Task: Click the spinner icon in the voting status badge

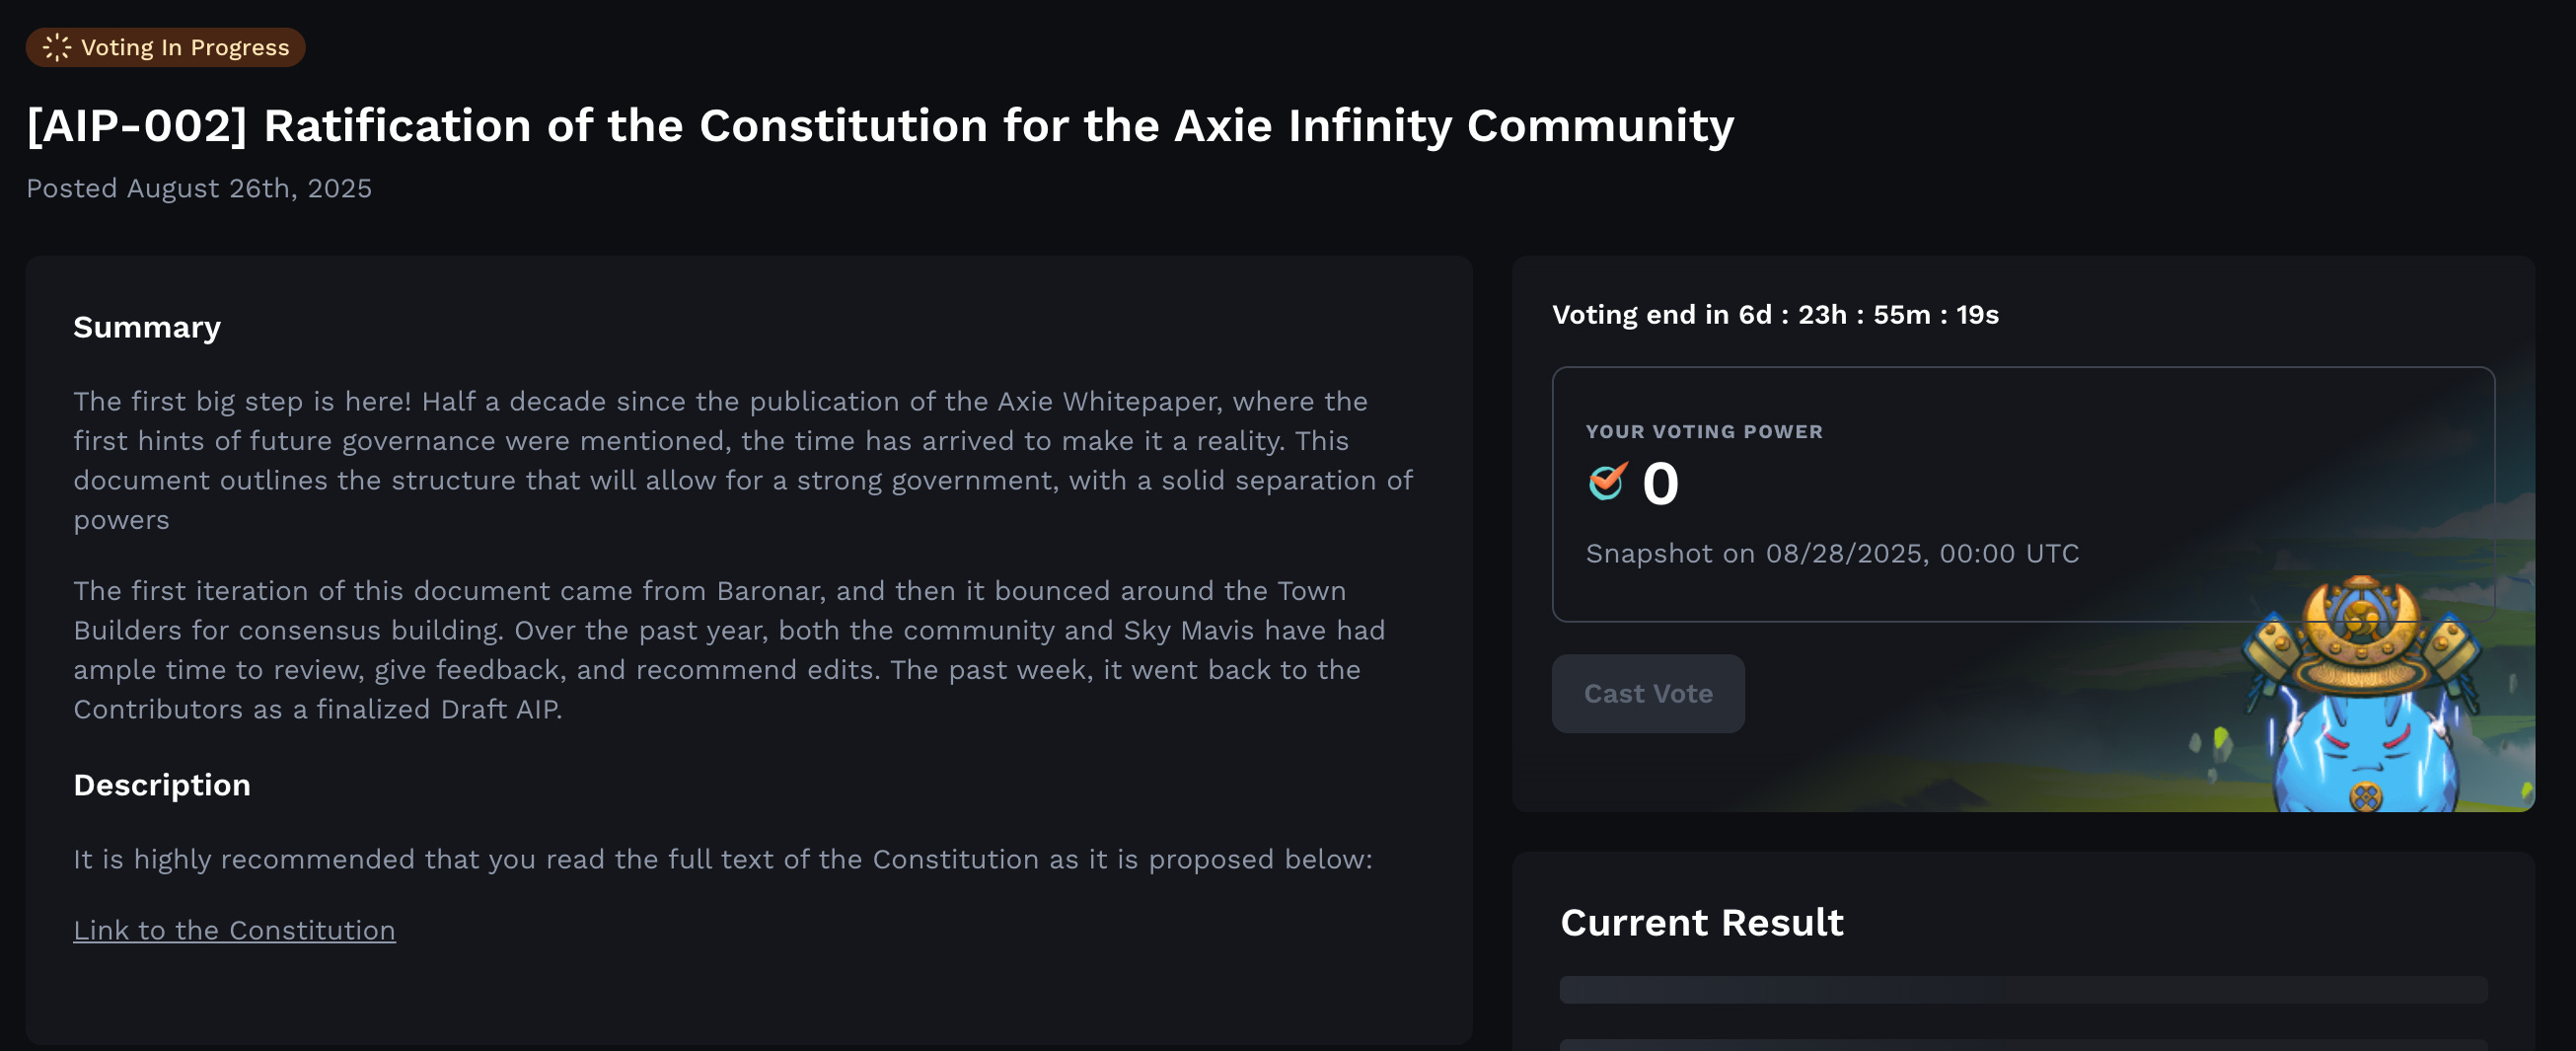Action: (x=57, y=47)
